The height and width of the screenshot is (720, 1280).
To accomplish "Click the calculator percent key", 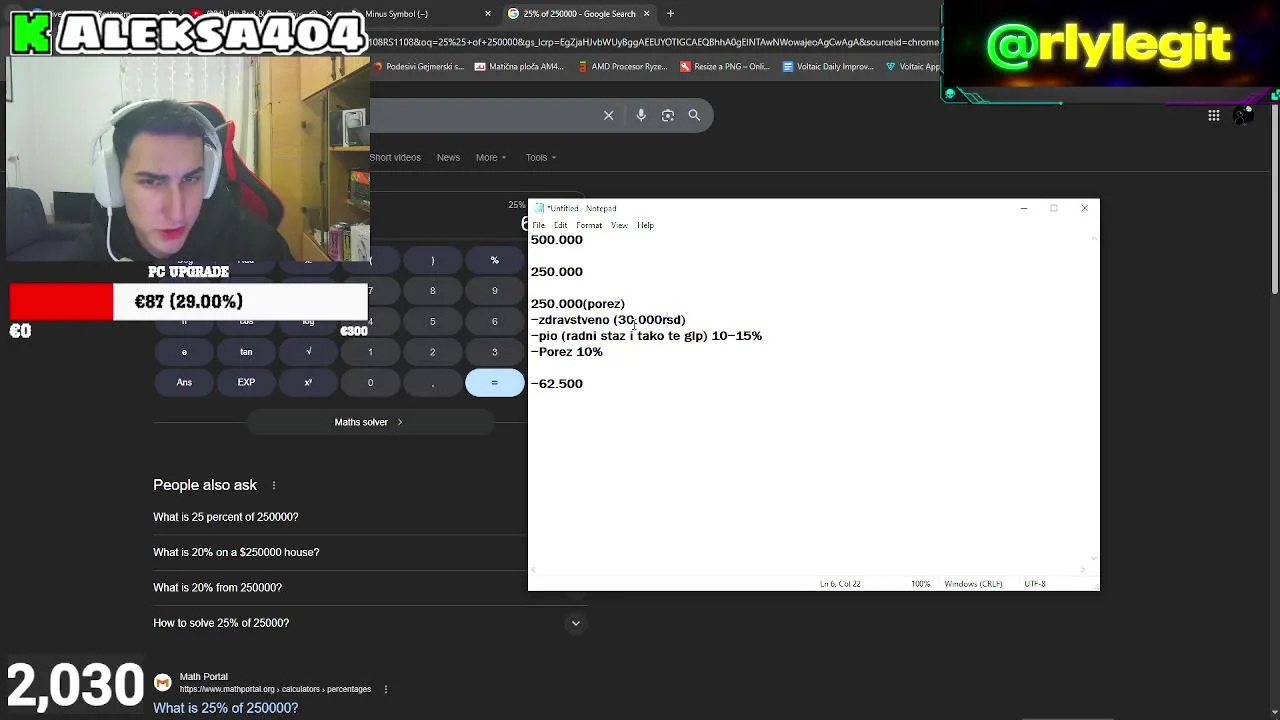I will (494, 260).
